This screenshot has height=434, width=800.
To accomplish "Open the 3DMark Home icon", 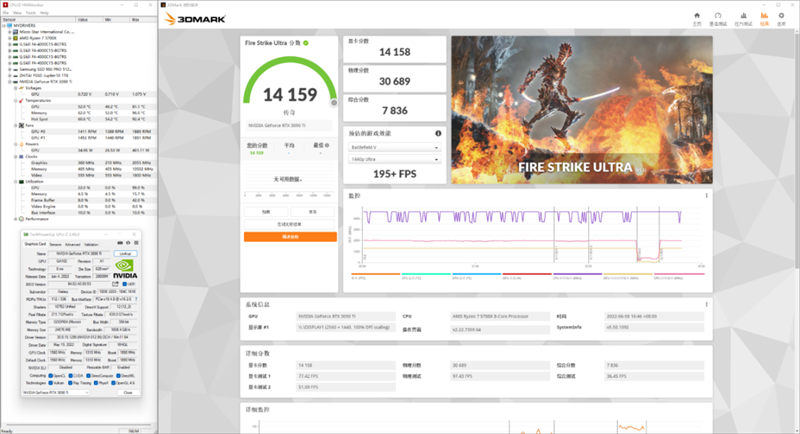I will coord(697,17).
